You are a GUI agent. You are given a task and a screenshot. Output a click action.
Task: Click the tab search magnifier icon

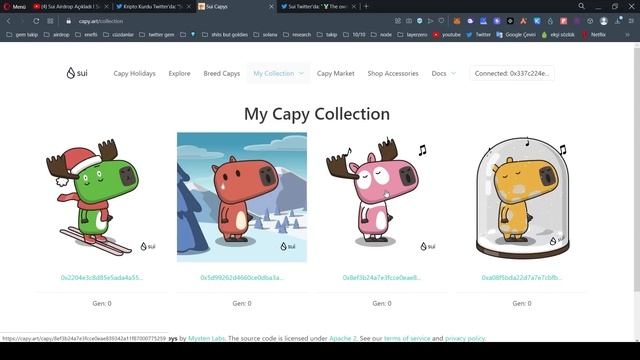[581, 6]
